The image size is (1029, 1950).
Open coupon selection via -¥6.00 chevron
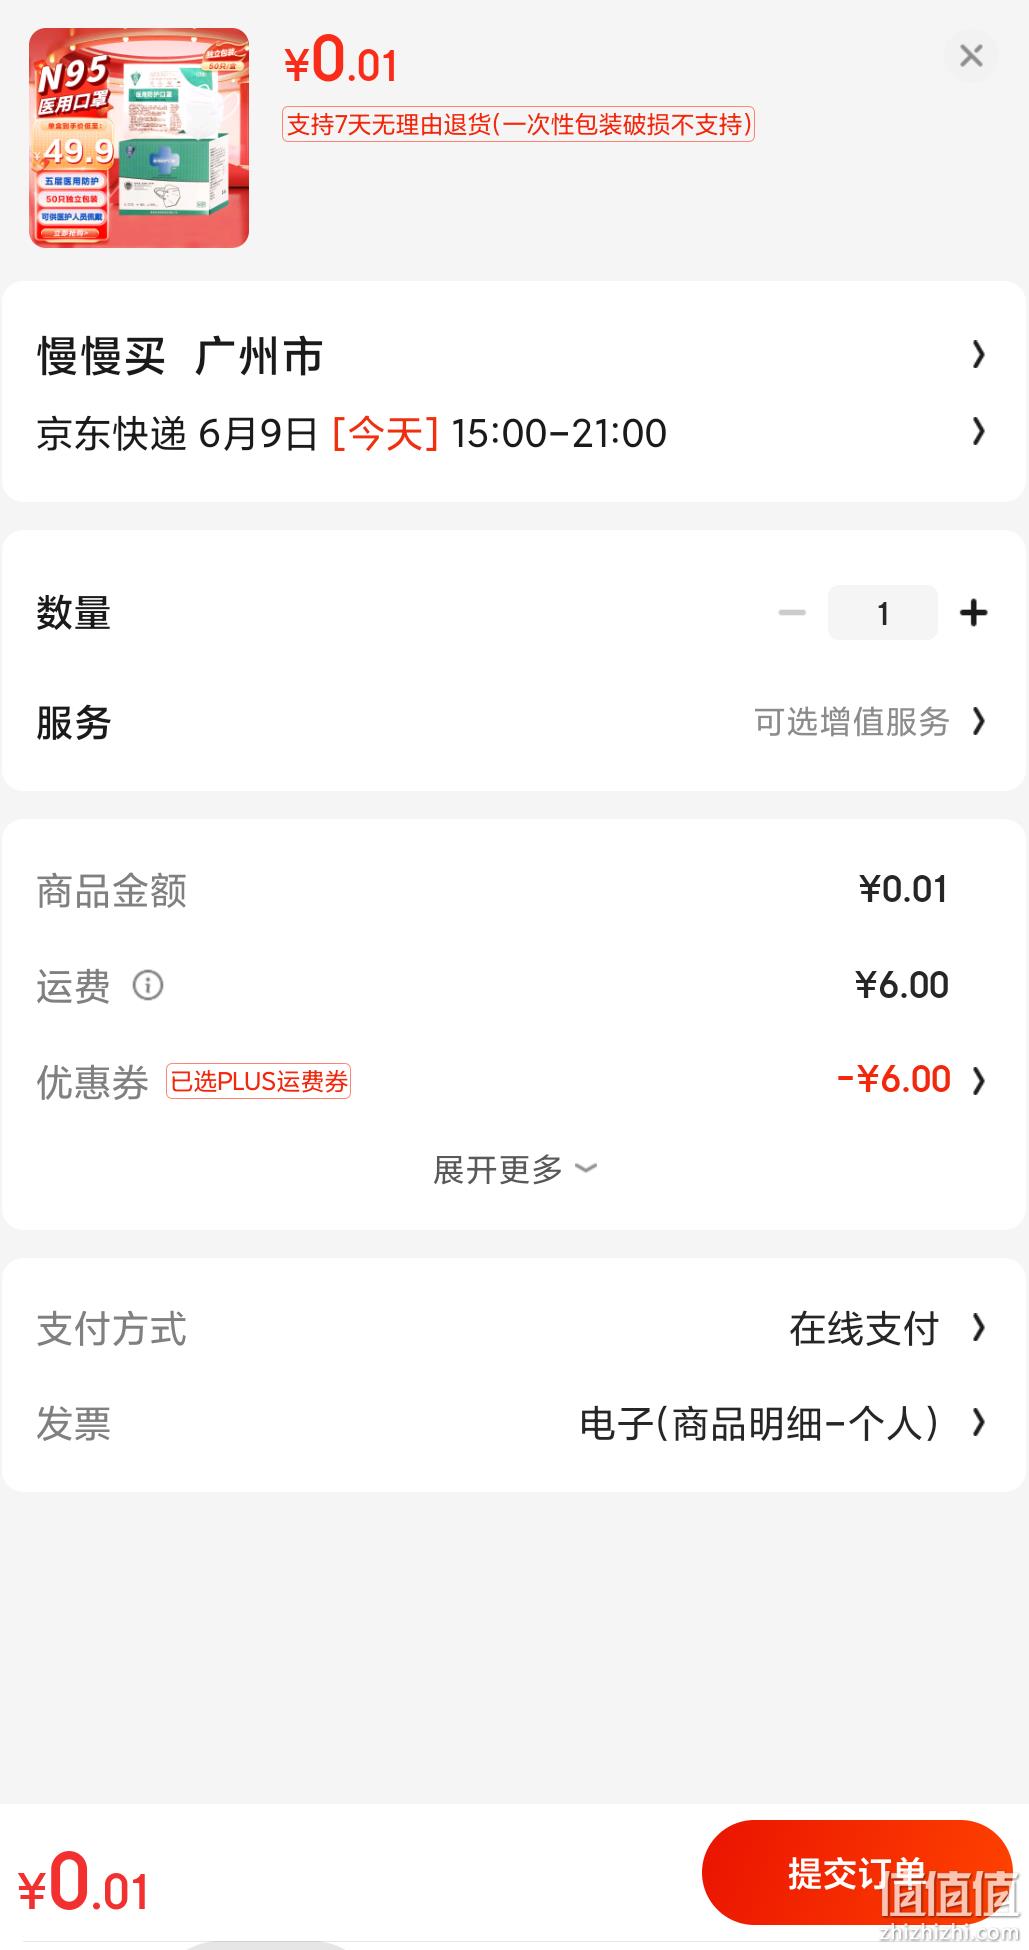tap(979, 1081)
